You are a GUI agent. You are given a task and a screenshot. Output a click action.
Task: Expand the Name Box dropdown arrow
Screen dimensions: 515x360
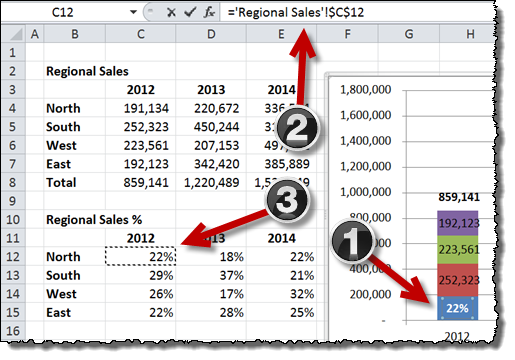pyautogui.click(x=133, y=12)
